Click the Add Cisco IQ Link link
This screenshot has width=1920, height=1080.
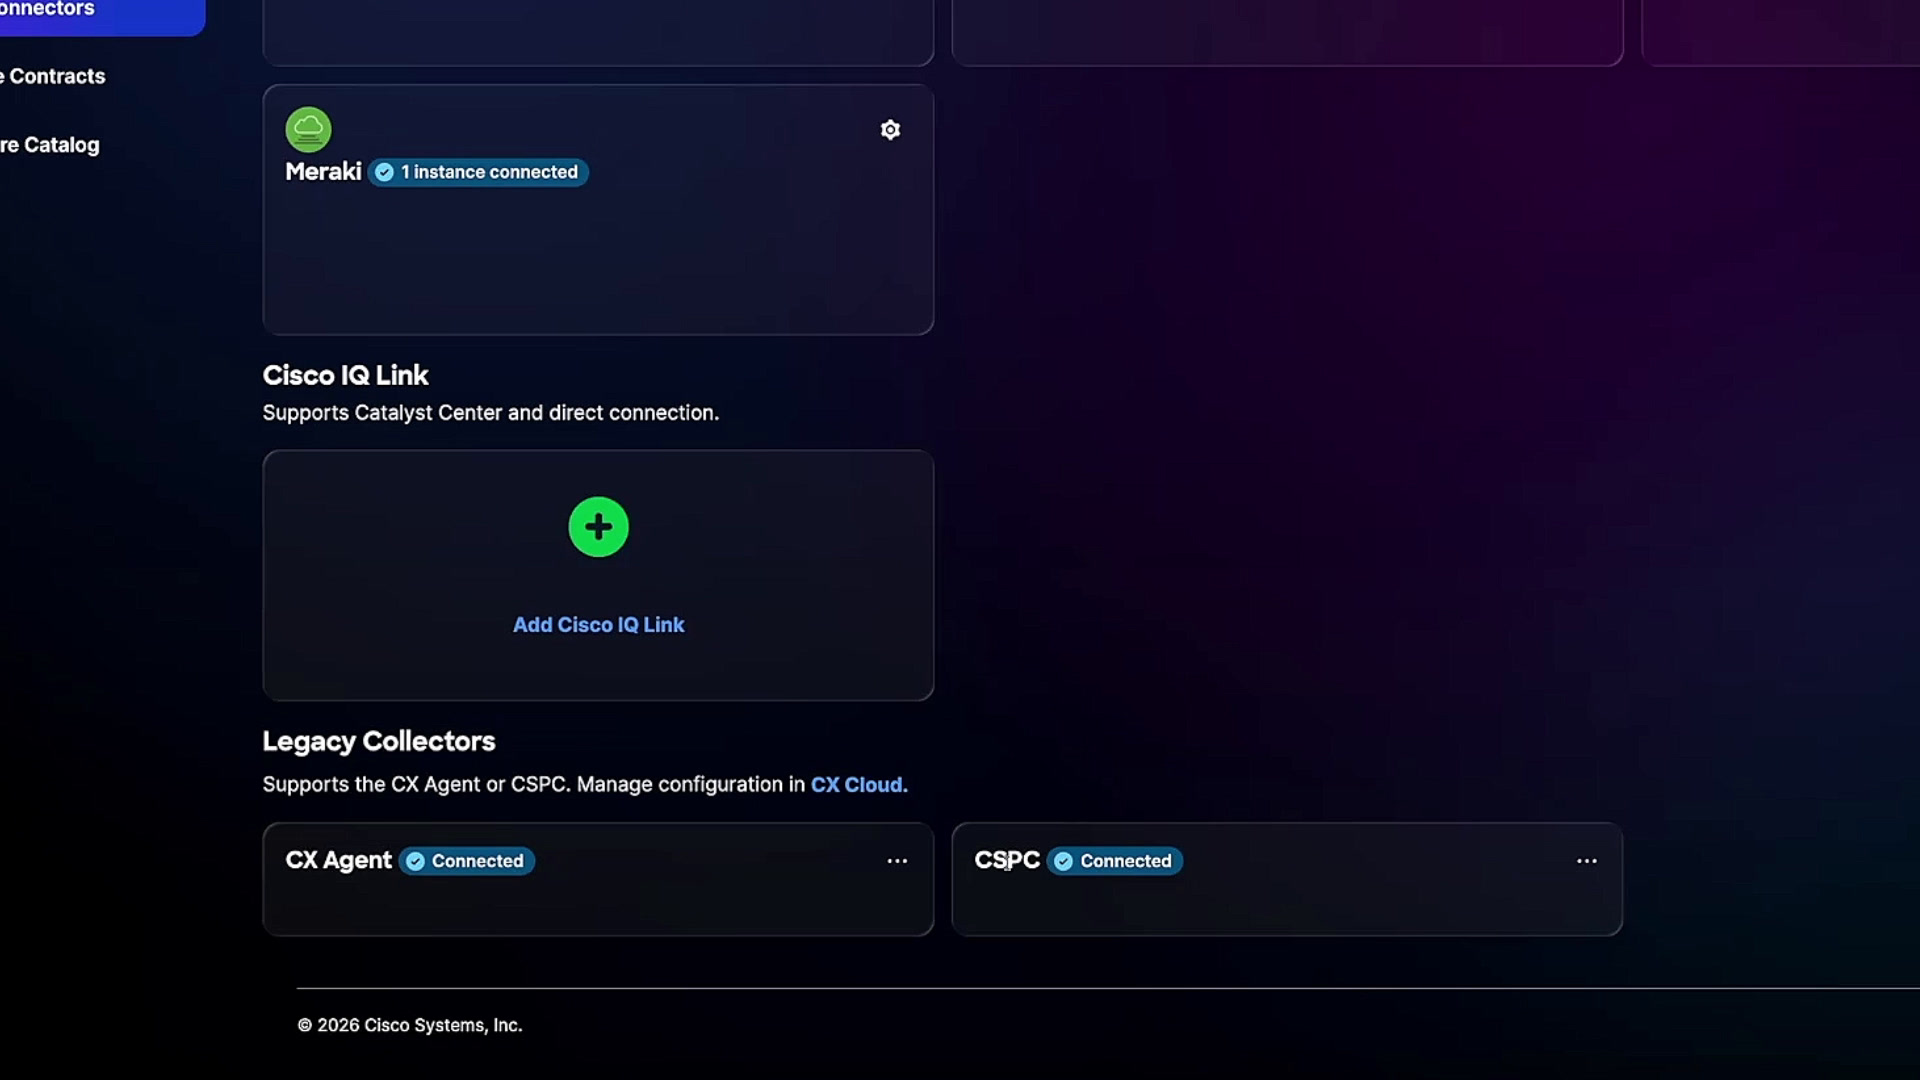tap(598, 625)
